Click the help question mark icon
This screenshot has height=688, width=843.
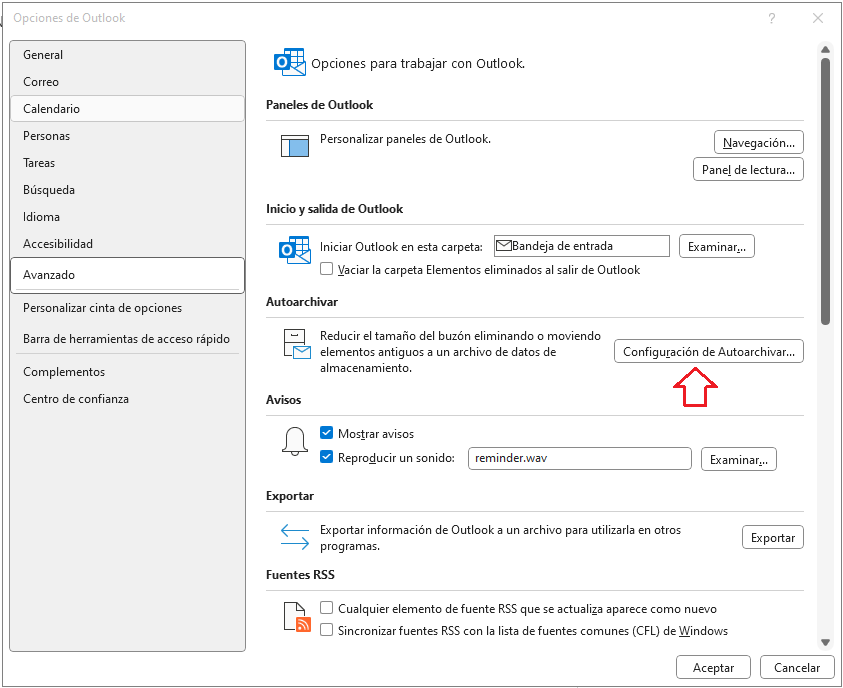[x=771, y=18]
